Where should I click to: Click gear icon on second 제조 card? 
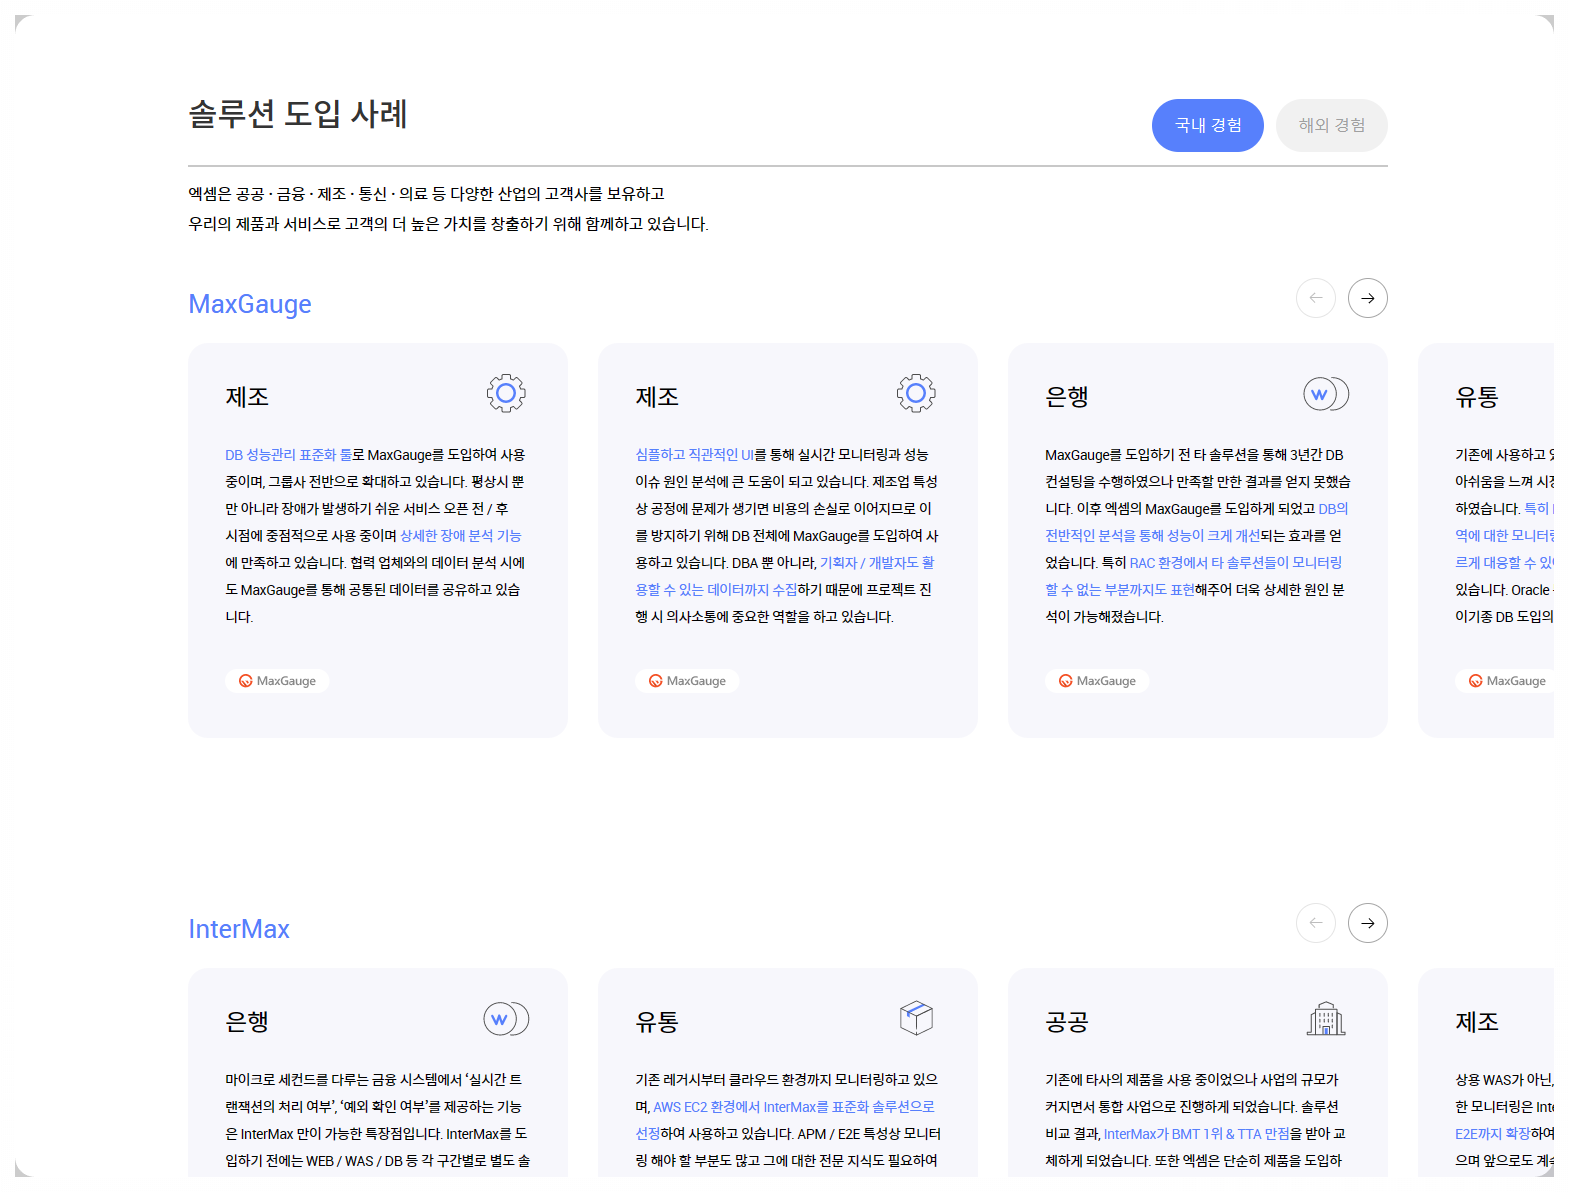pyautogui.click(x=916, y=393)
